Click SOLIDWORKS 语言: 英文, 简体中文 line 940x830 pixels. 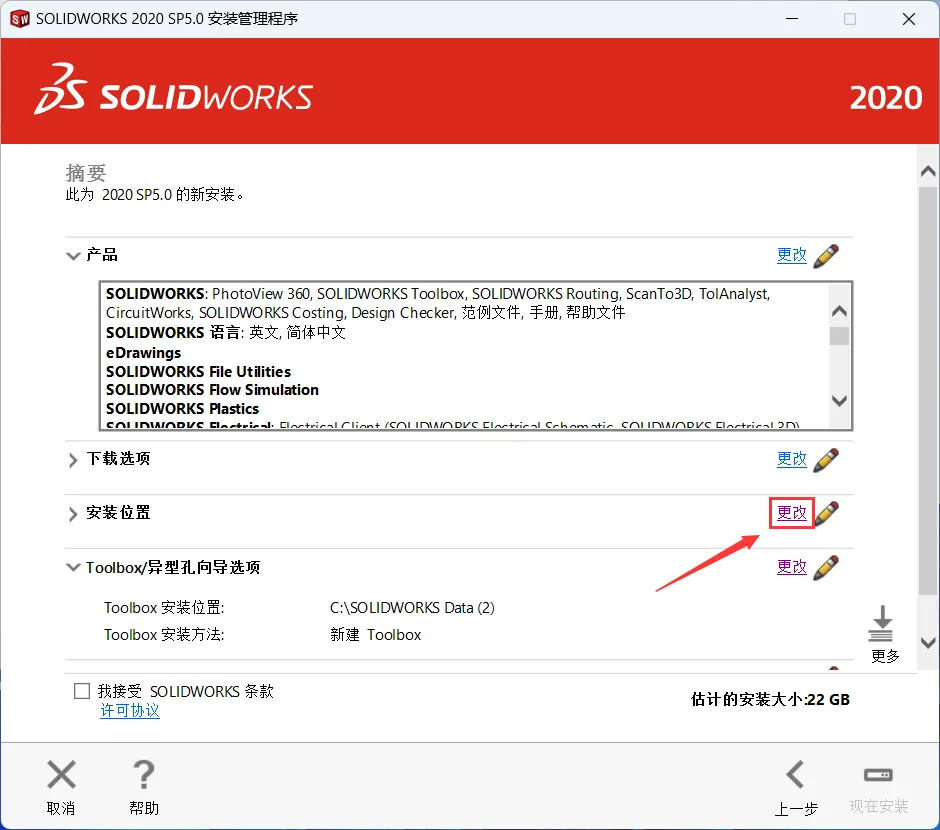(226, 333)
